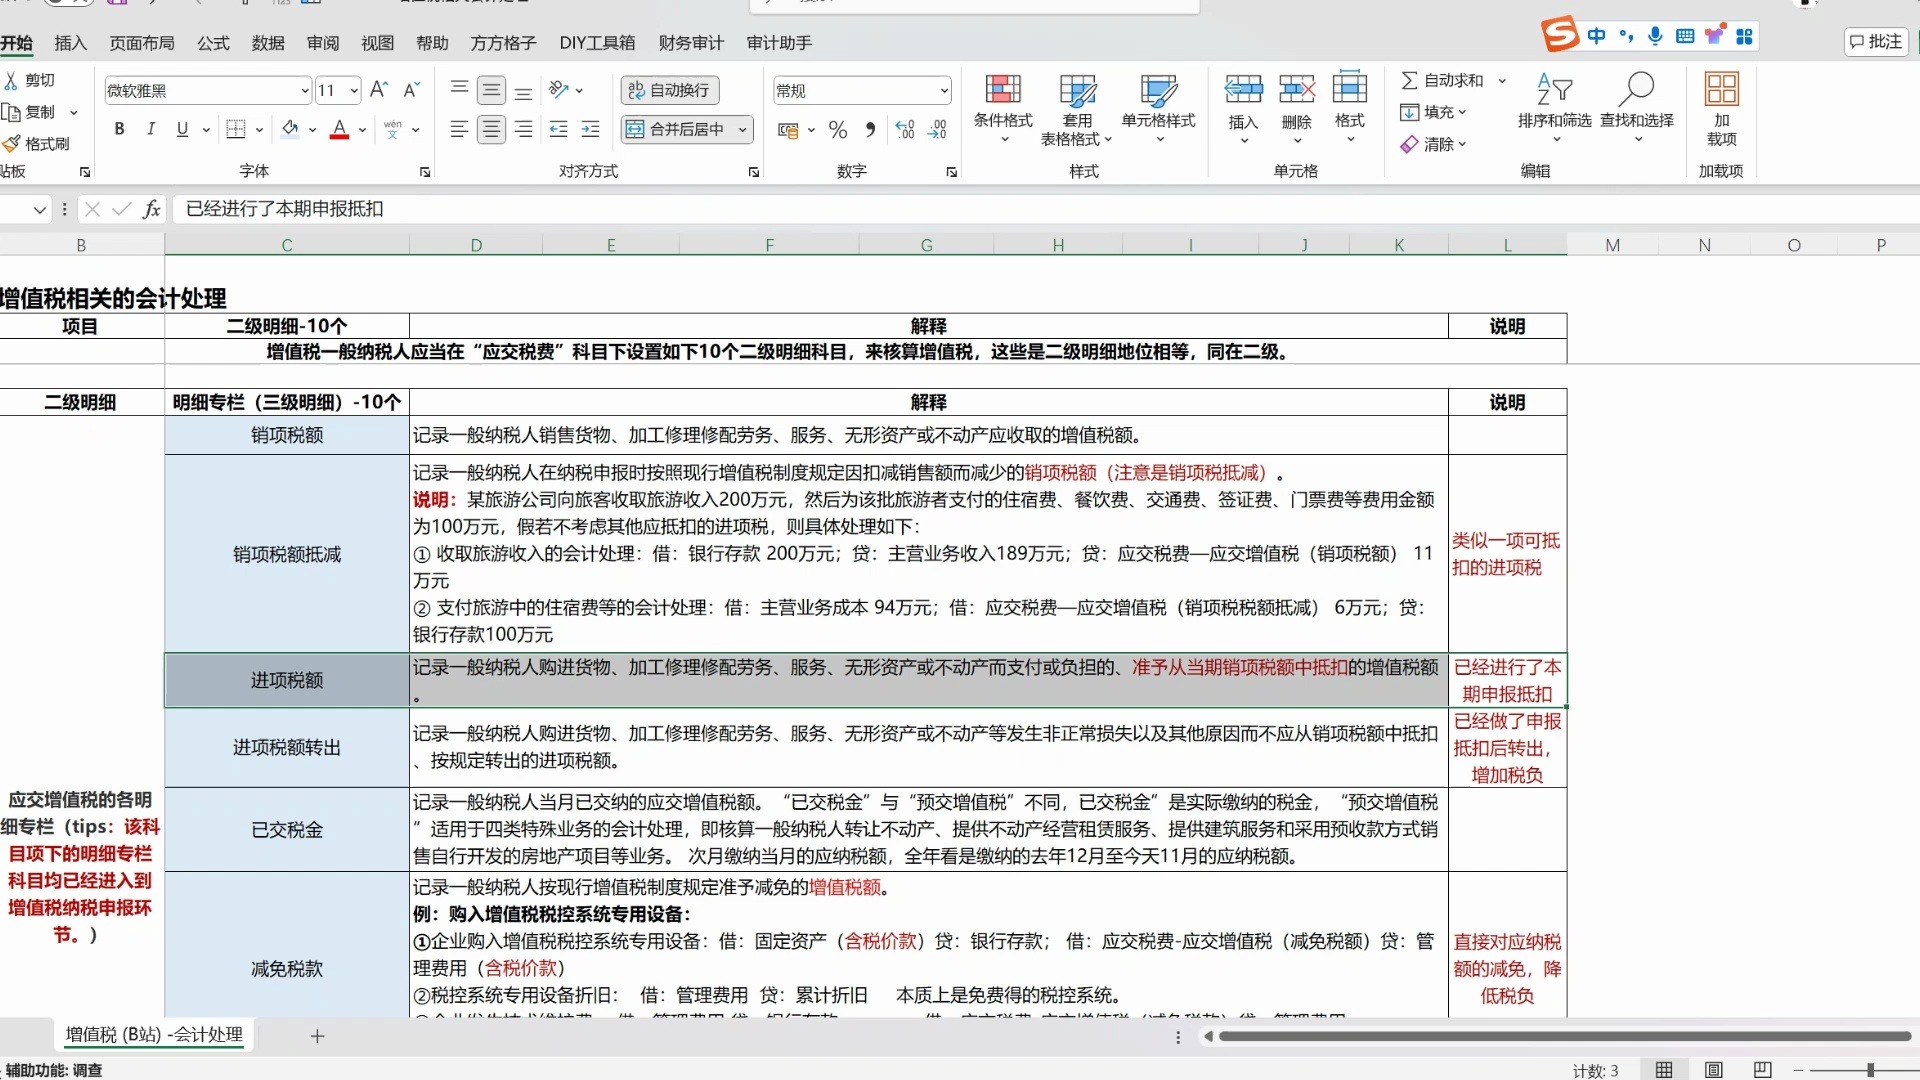Image resolution: width=1920 pixels, height=1080 pixels.
Task: Toggle italic formatting button I
Action: point(150,129)
